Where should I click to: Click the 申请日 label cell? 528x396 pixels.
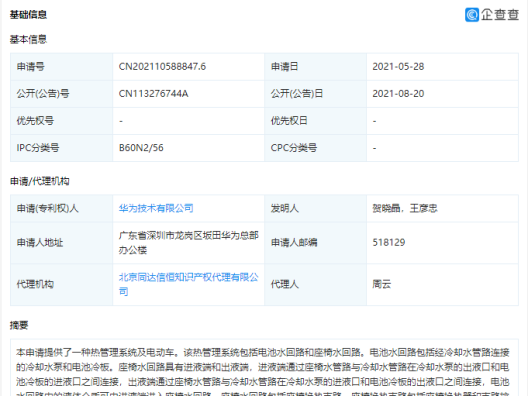(316, 67)
